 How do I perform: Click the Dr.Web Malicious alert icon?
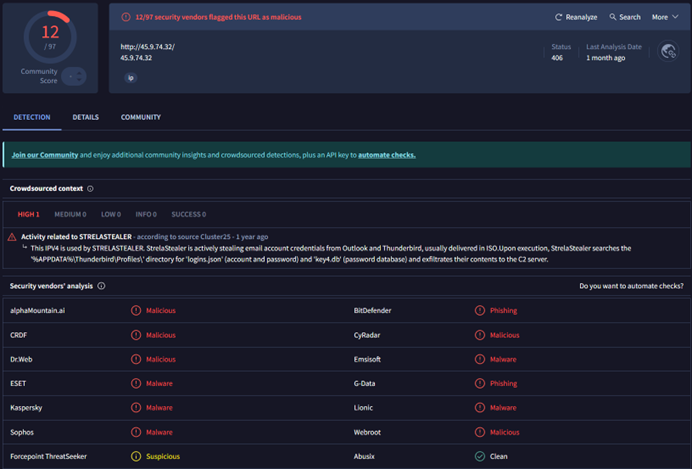136,360
